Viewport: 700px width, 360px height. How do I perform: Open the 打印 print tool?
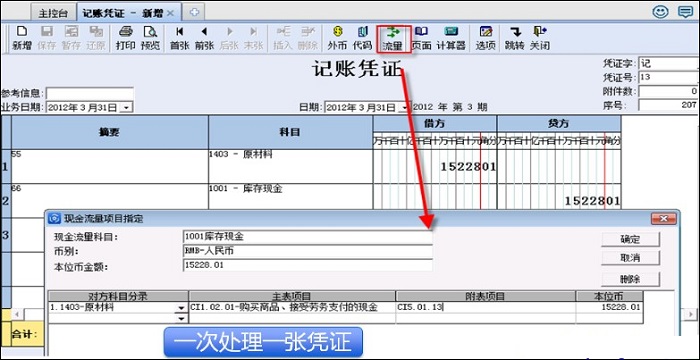(125, 38)
